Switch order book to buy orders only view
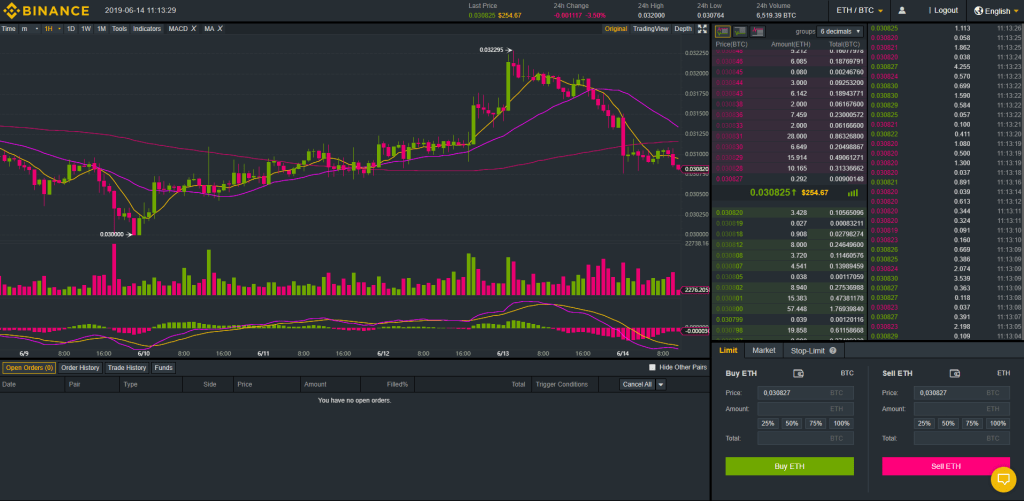This screenshot has height=501, width=1024. coord(738,32)
